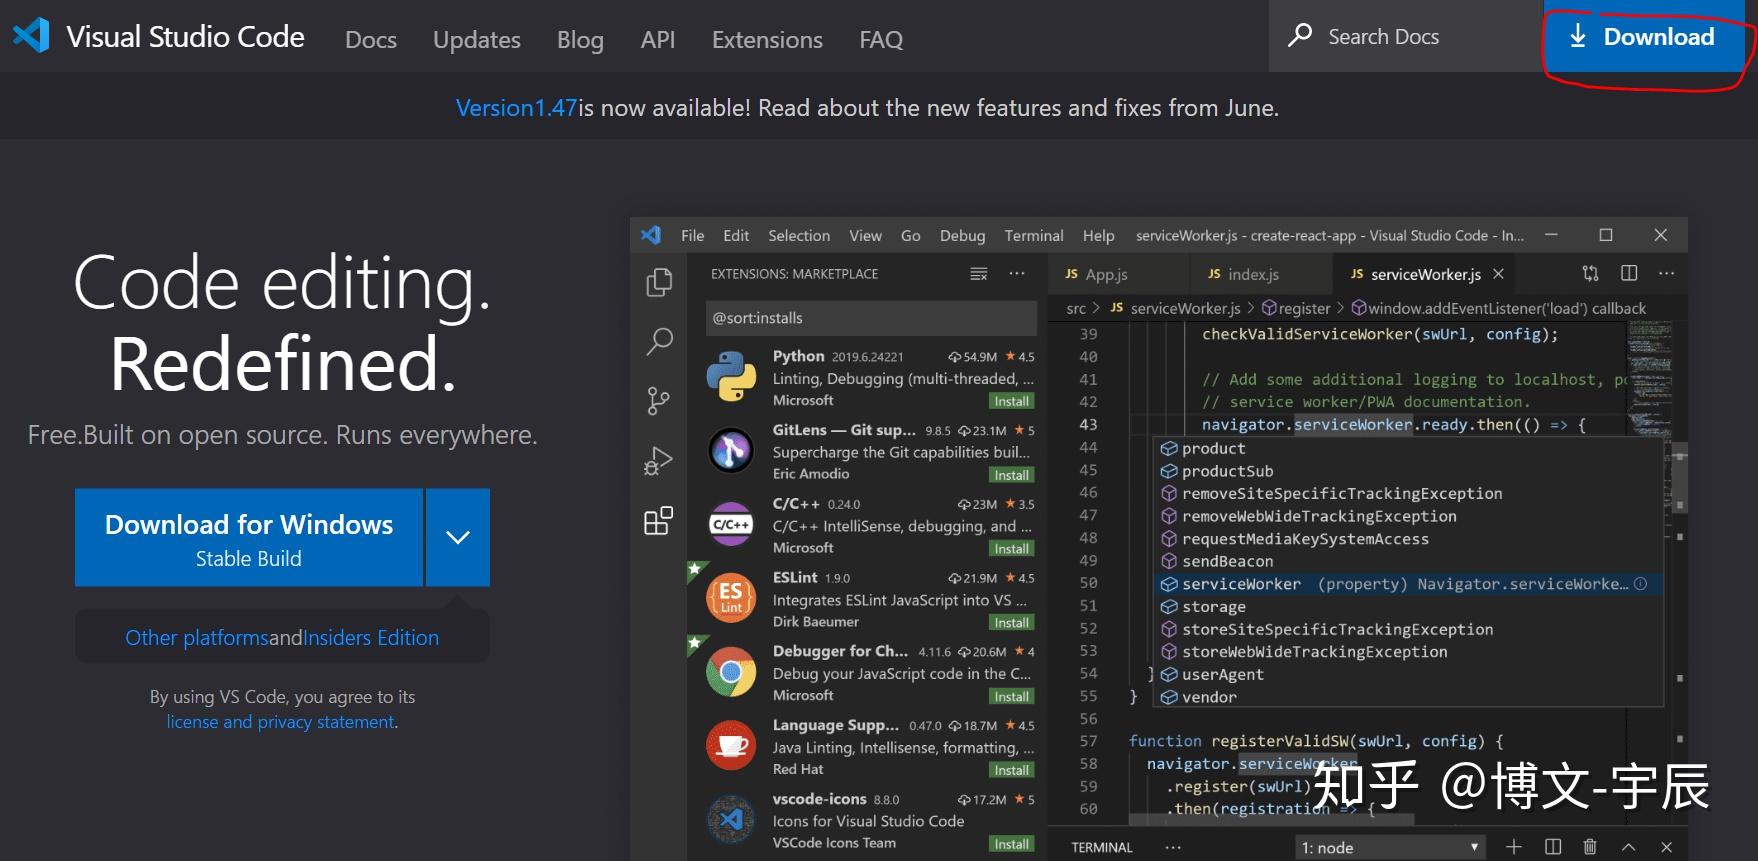1758x861 pixels.
Task: Open the Version 1.47 link
Action: point(516,108)
